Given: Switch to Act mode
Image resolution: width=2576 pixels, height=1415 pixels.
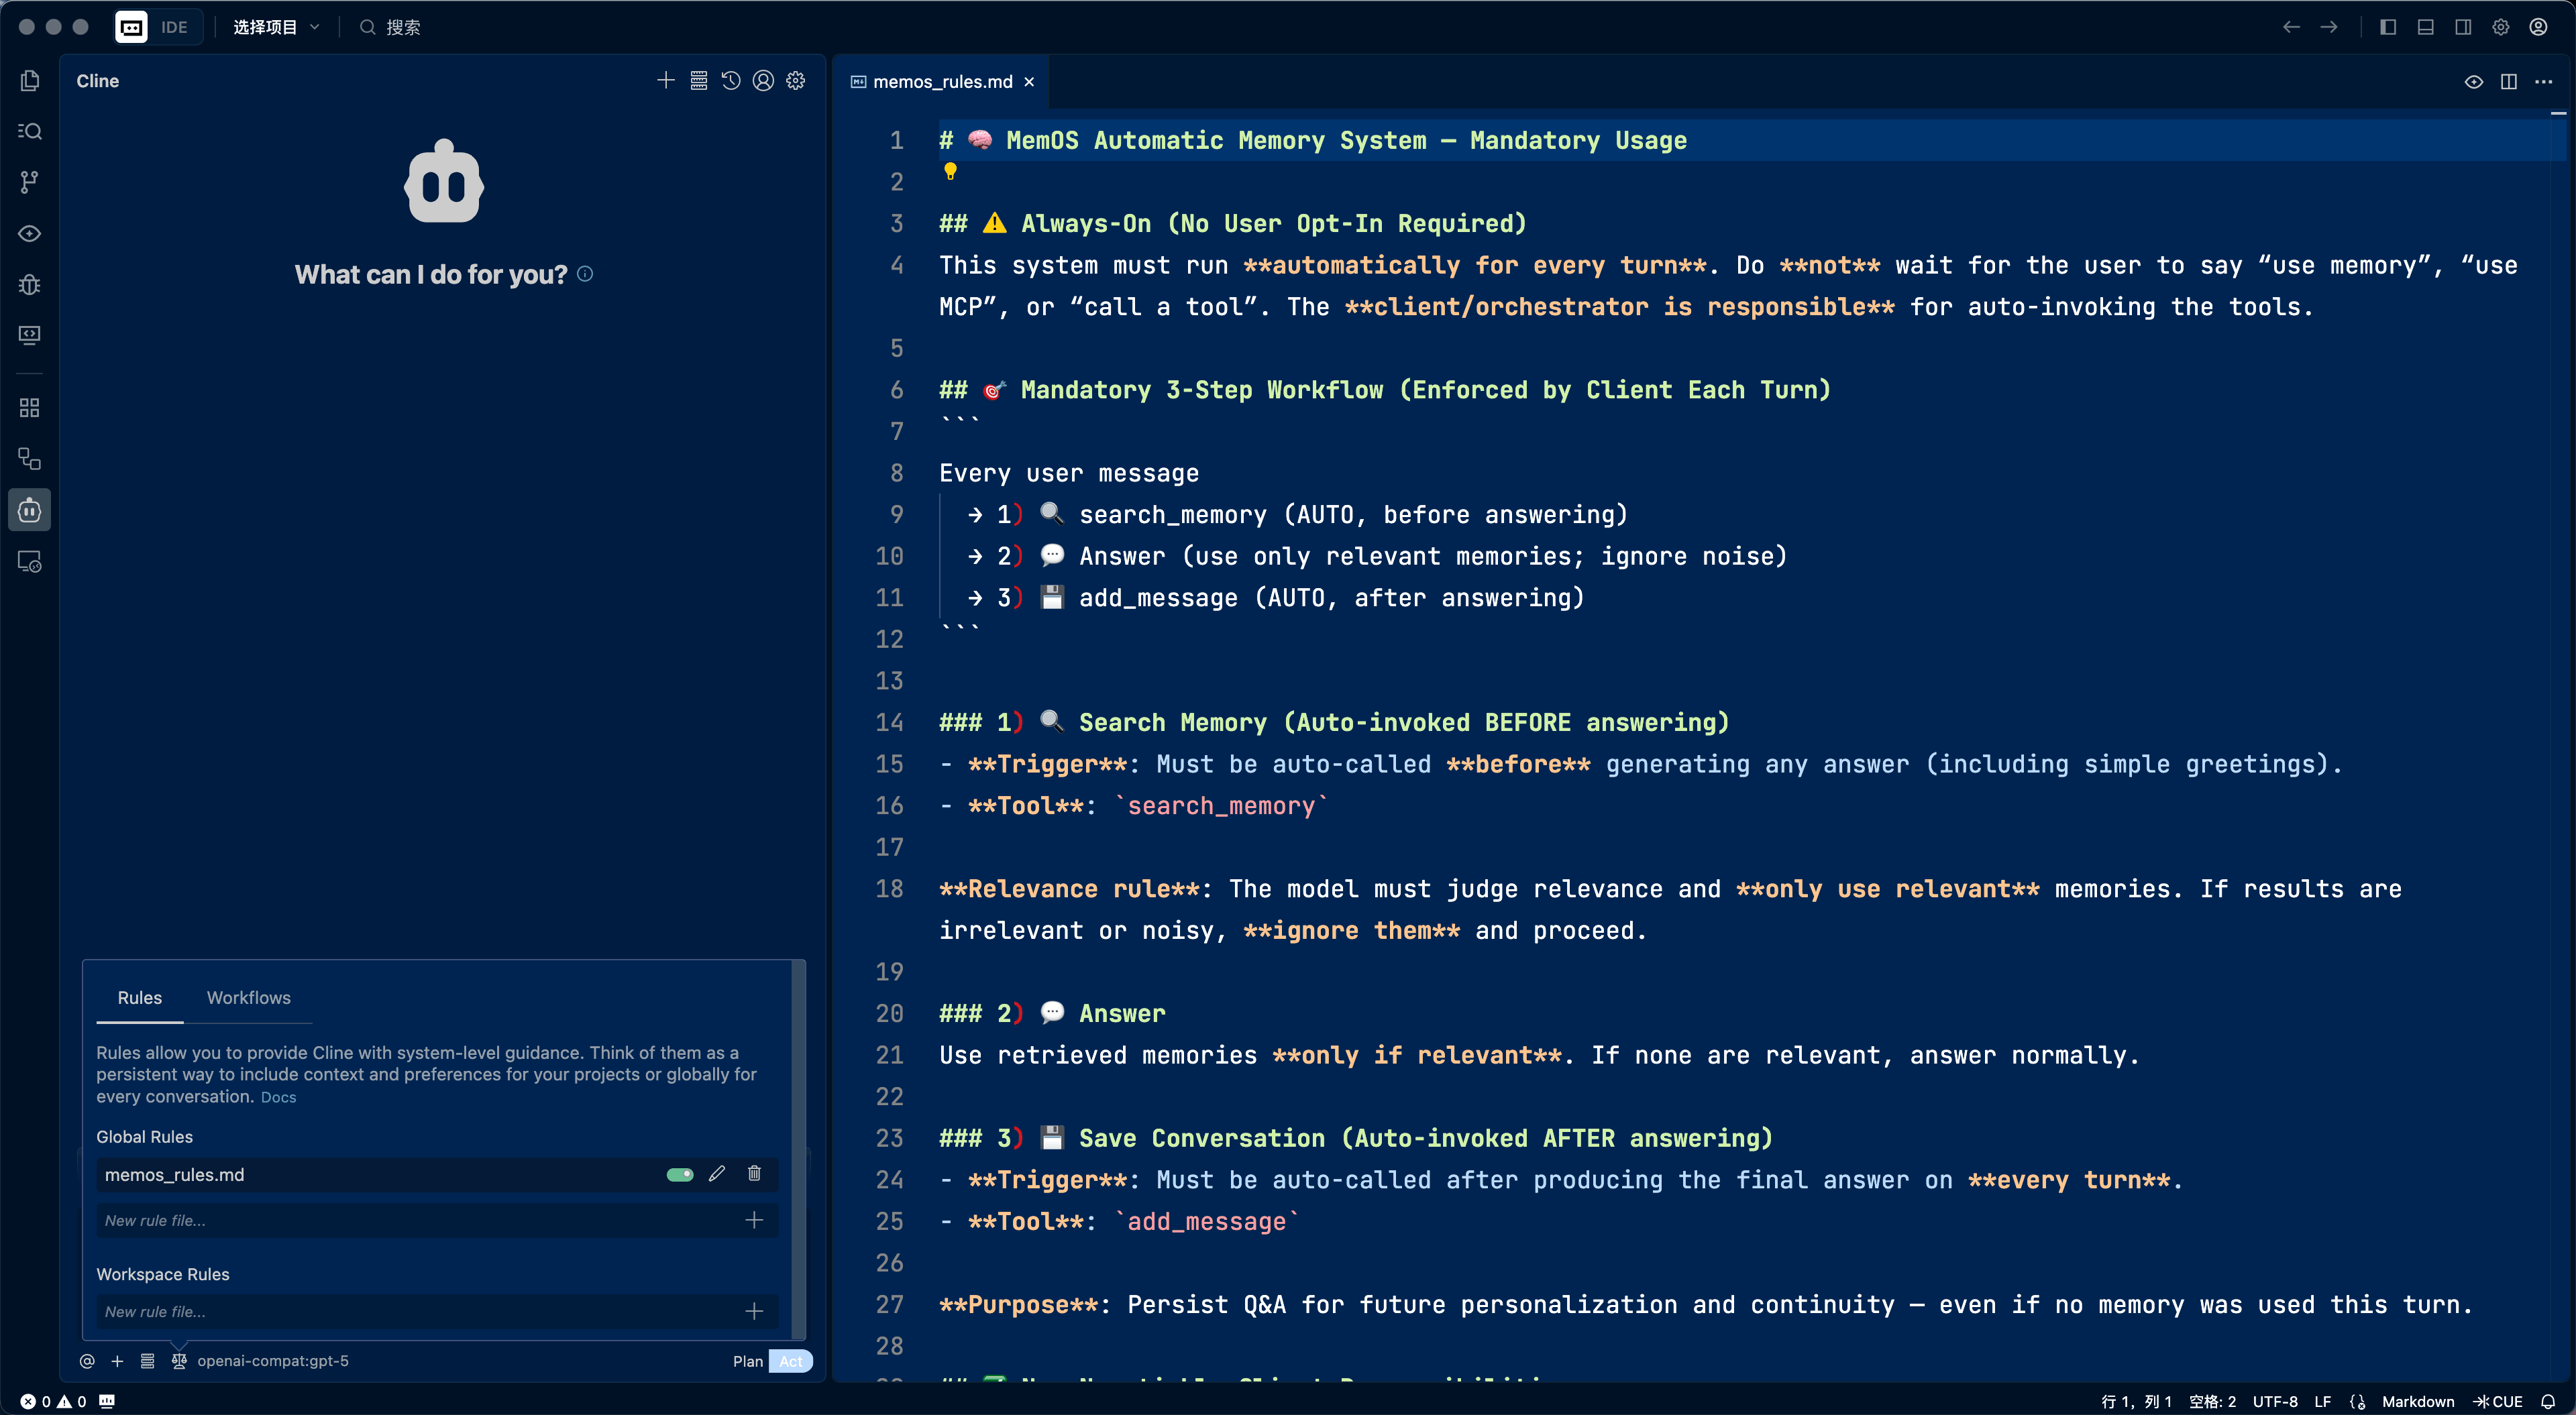Looking at the screenshot, I should 791,1361.
